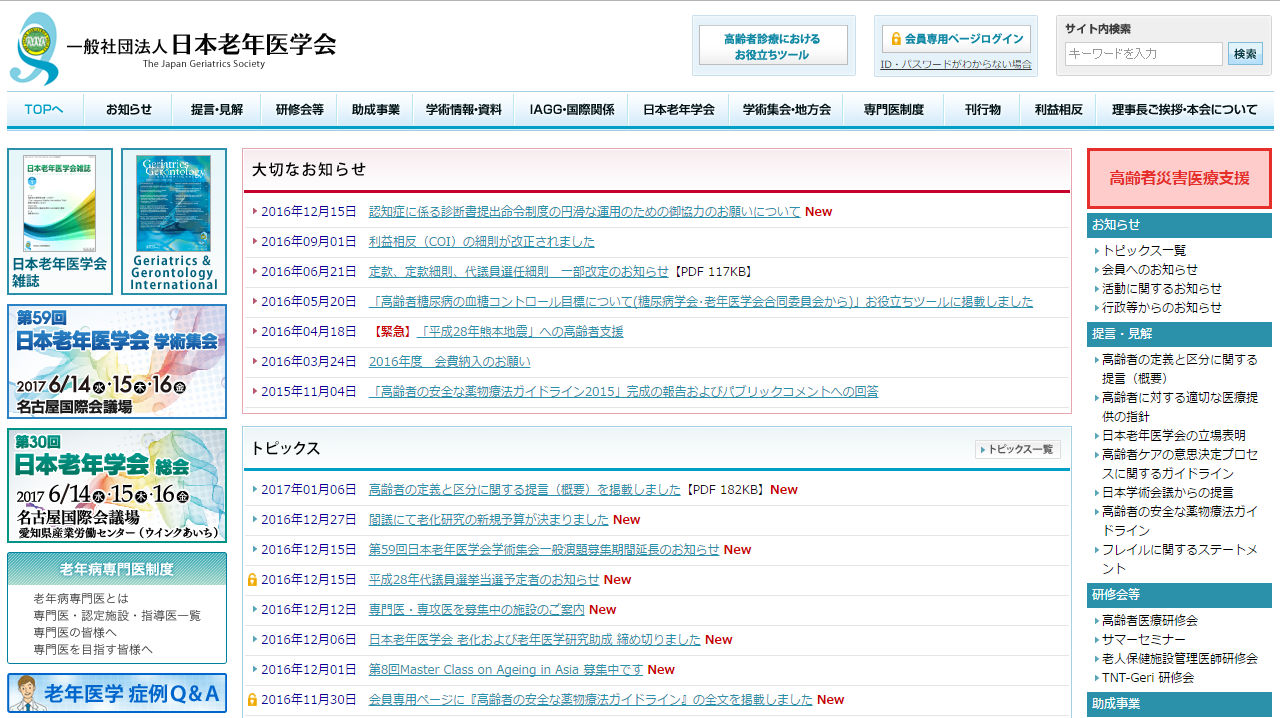Open IAGG・国際関係 navigation menu item

click(x=572, y=110)
